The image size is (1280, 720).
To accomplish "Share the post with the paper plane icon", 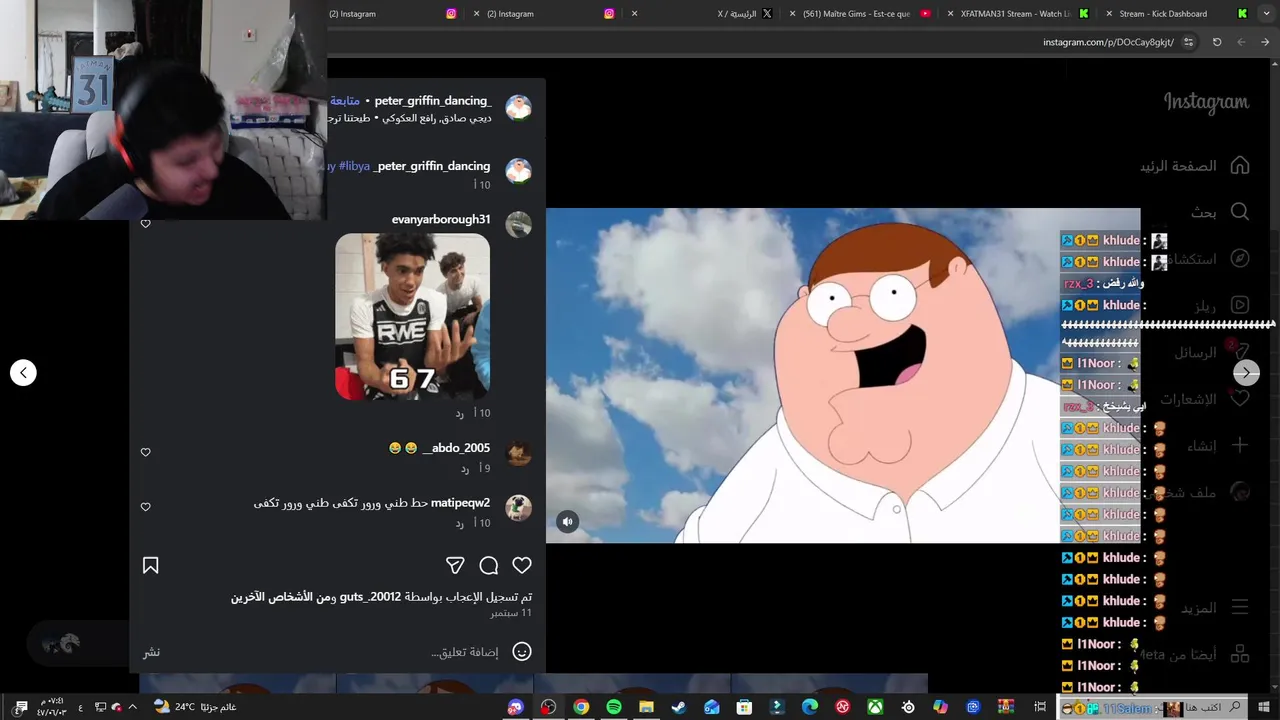I will [455, 566].
